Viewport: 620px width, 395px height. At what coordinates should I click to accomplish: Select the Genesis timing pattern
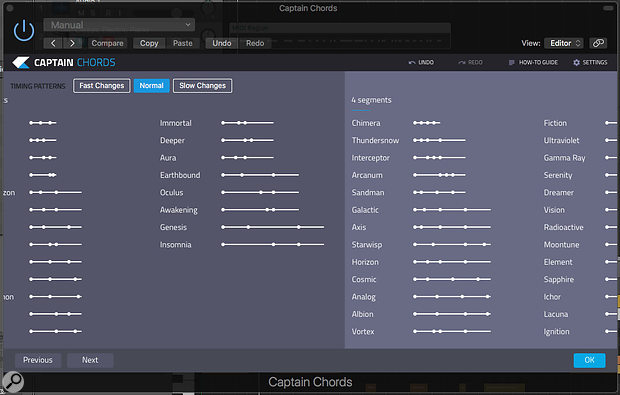(173, 227)
